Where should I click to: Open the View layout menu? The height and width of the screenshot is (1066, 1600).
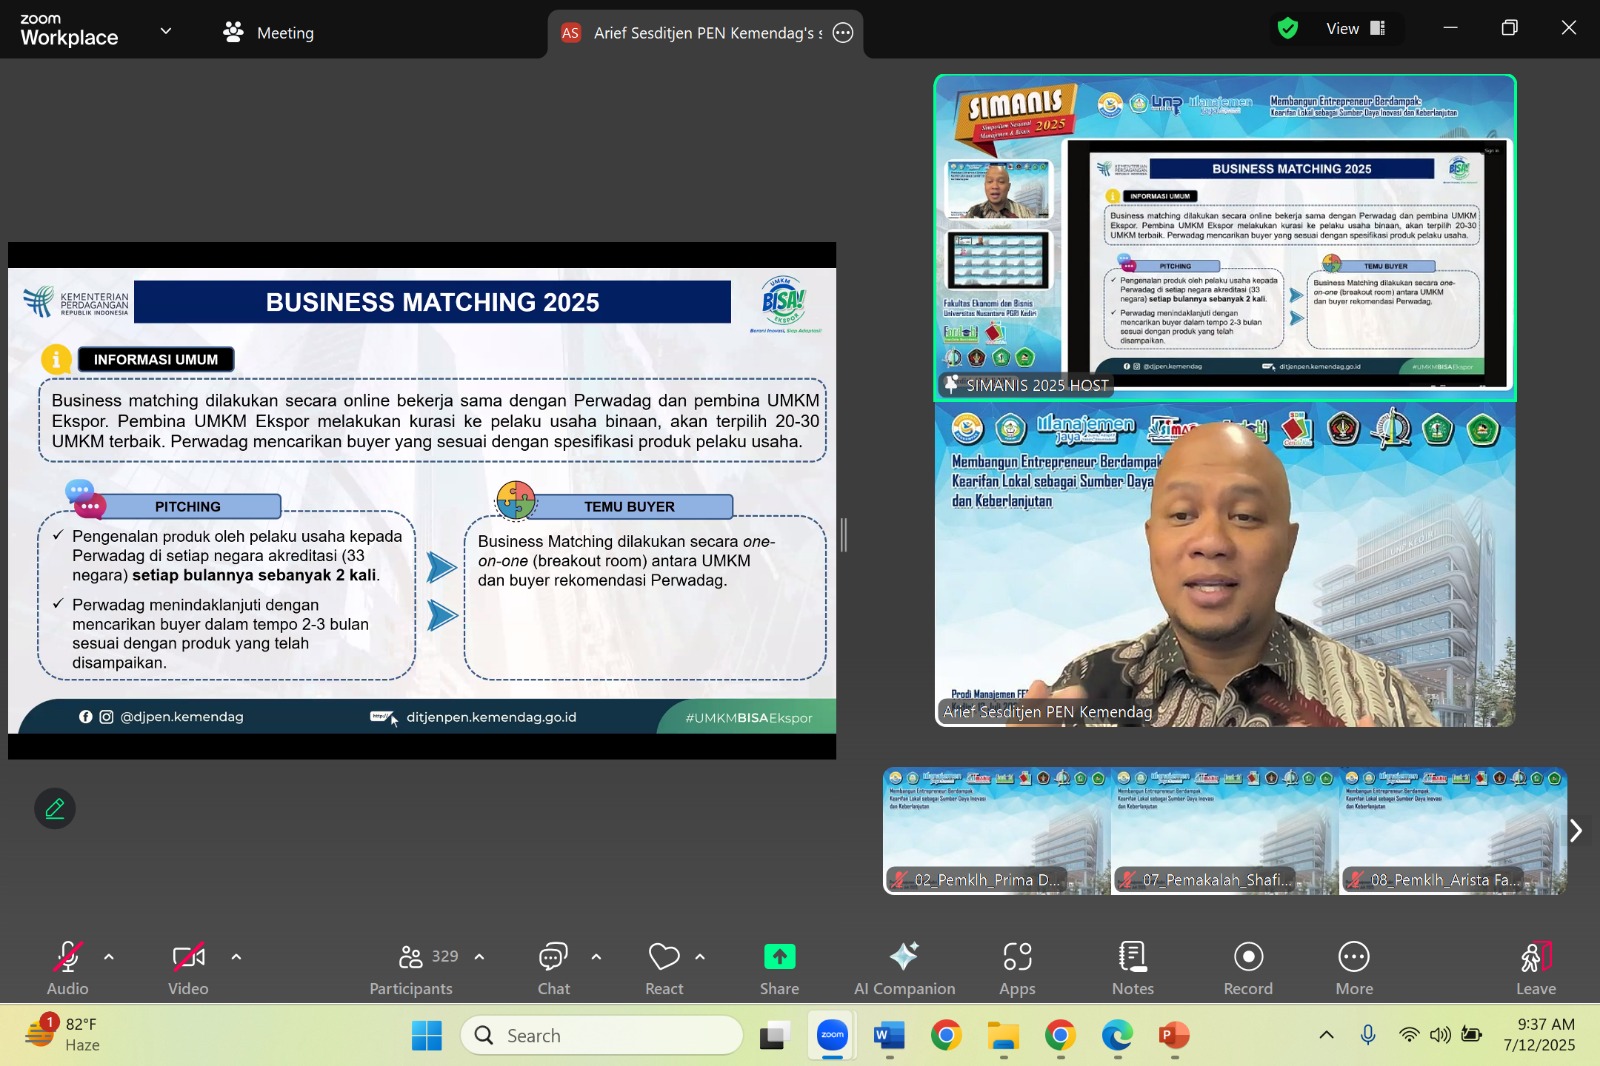pyautogui.click(x=1355, y=29)
